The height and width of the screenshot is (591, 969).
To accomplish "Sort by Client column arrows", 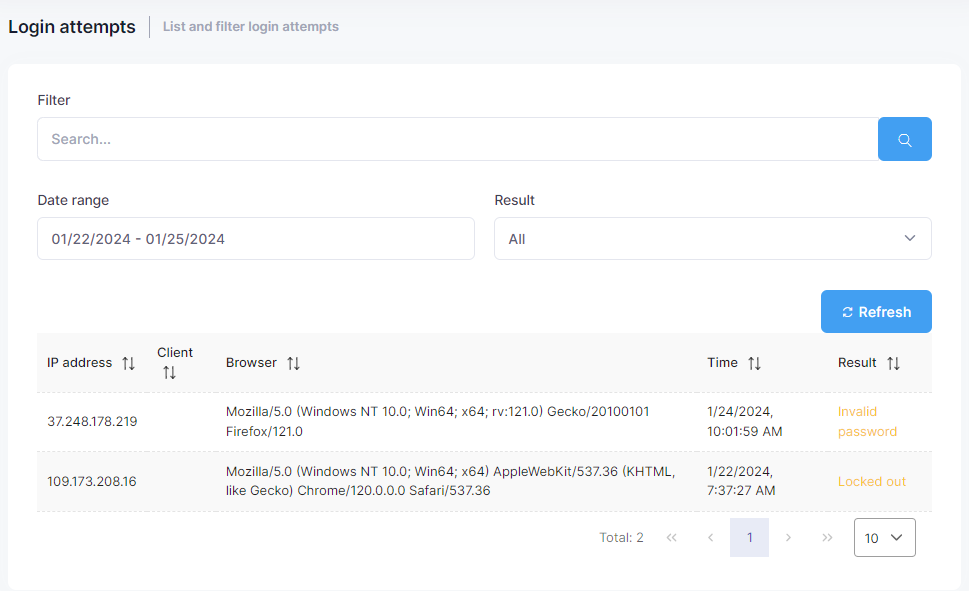I will pyautogui.click(x=169, y=373).
